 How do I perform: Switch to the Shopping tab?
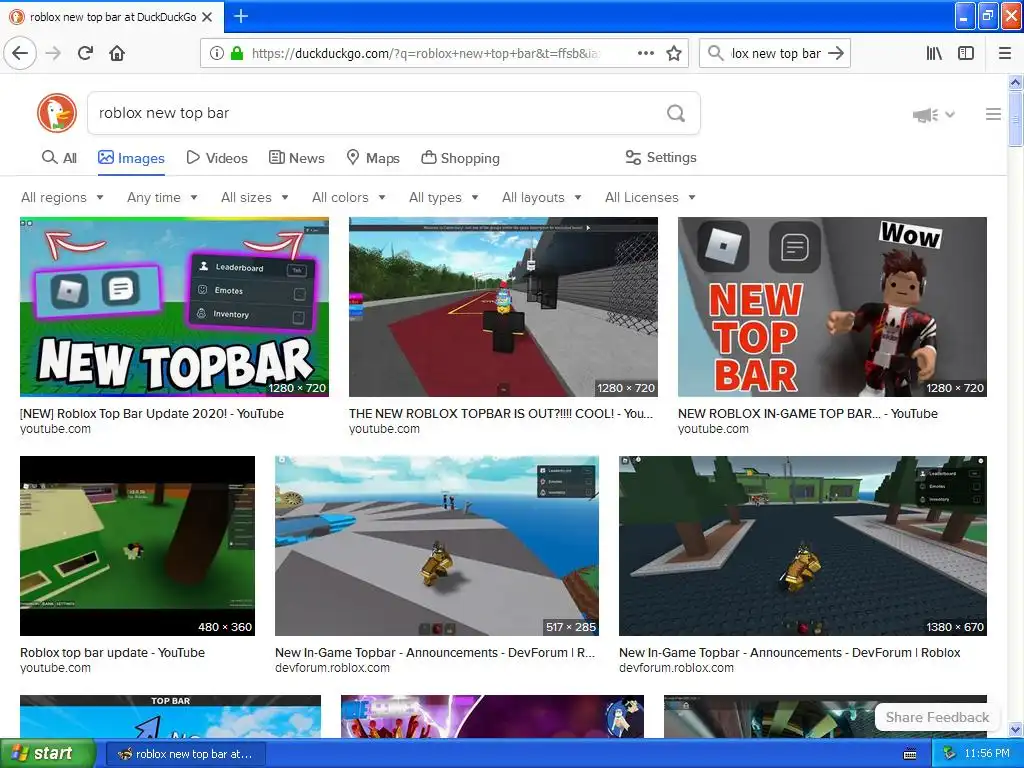coord(460,158)
